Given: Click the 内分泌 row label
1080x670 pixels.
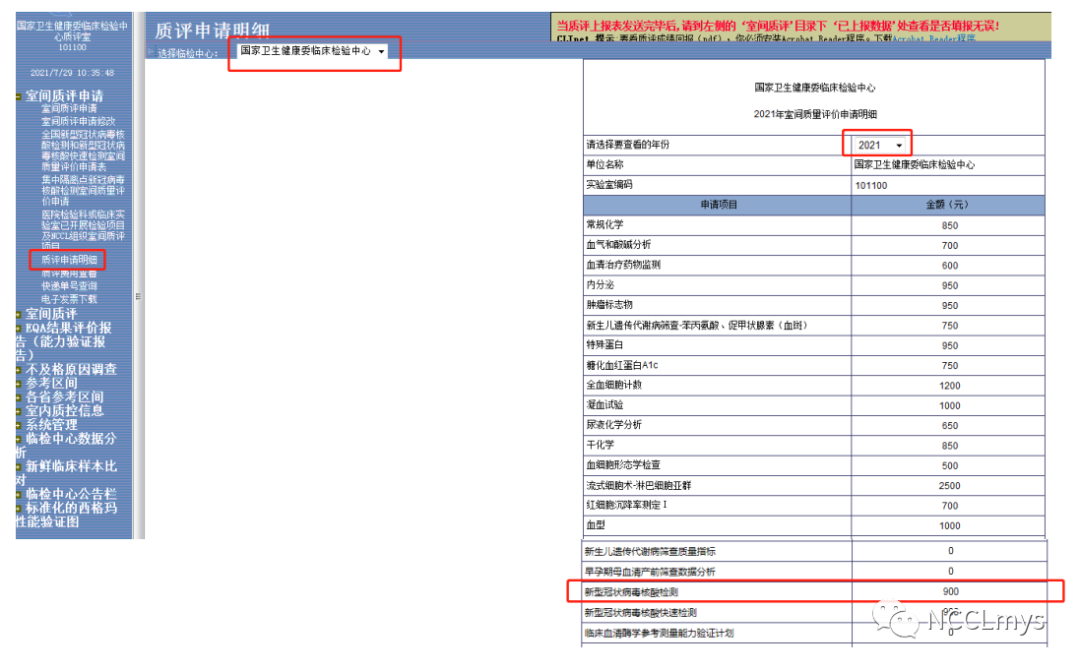Looking at the screenshot, I should coord(600,284).
